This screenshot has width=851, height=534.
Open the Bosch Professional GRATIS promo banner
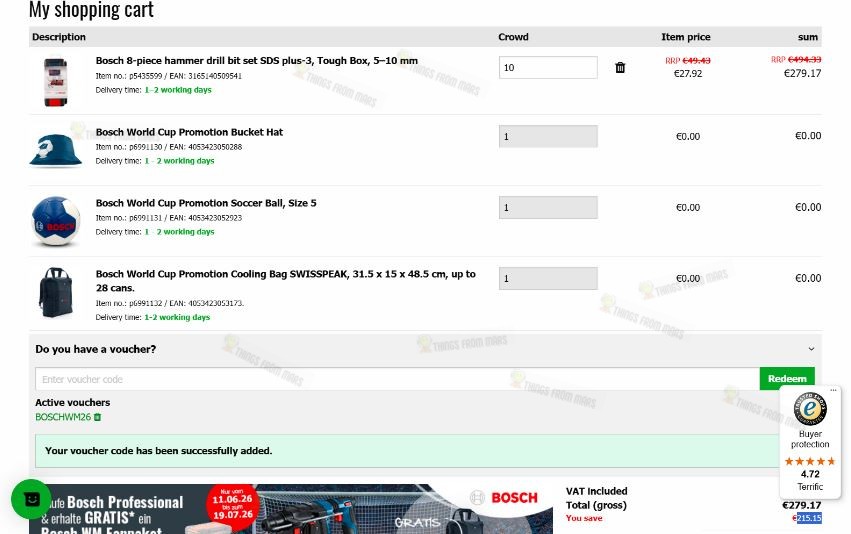click(291, 509)
